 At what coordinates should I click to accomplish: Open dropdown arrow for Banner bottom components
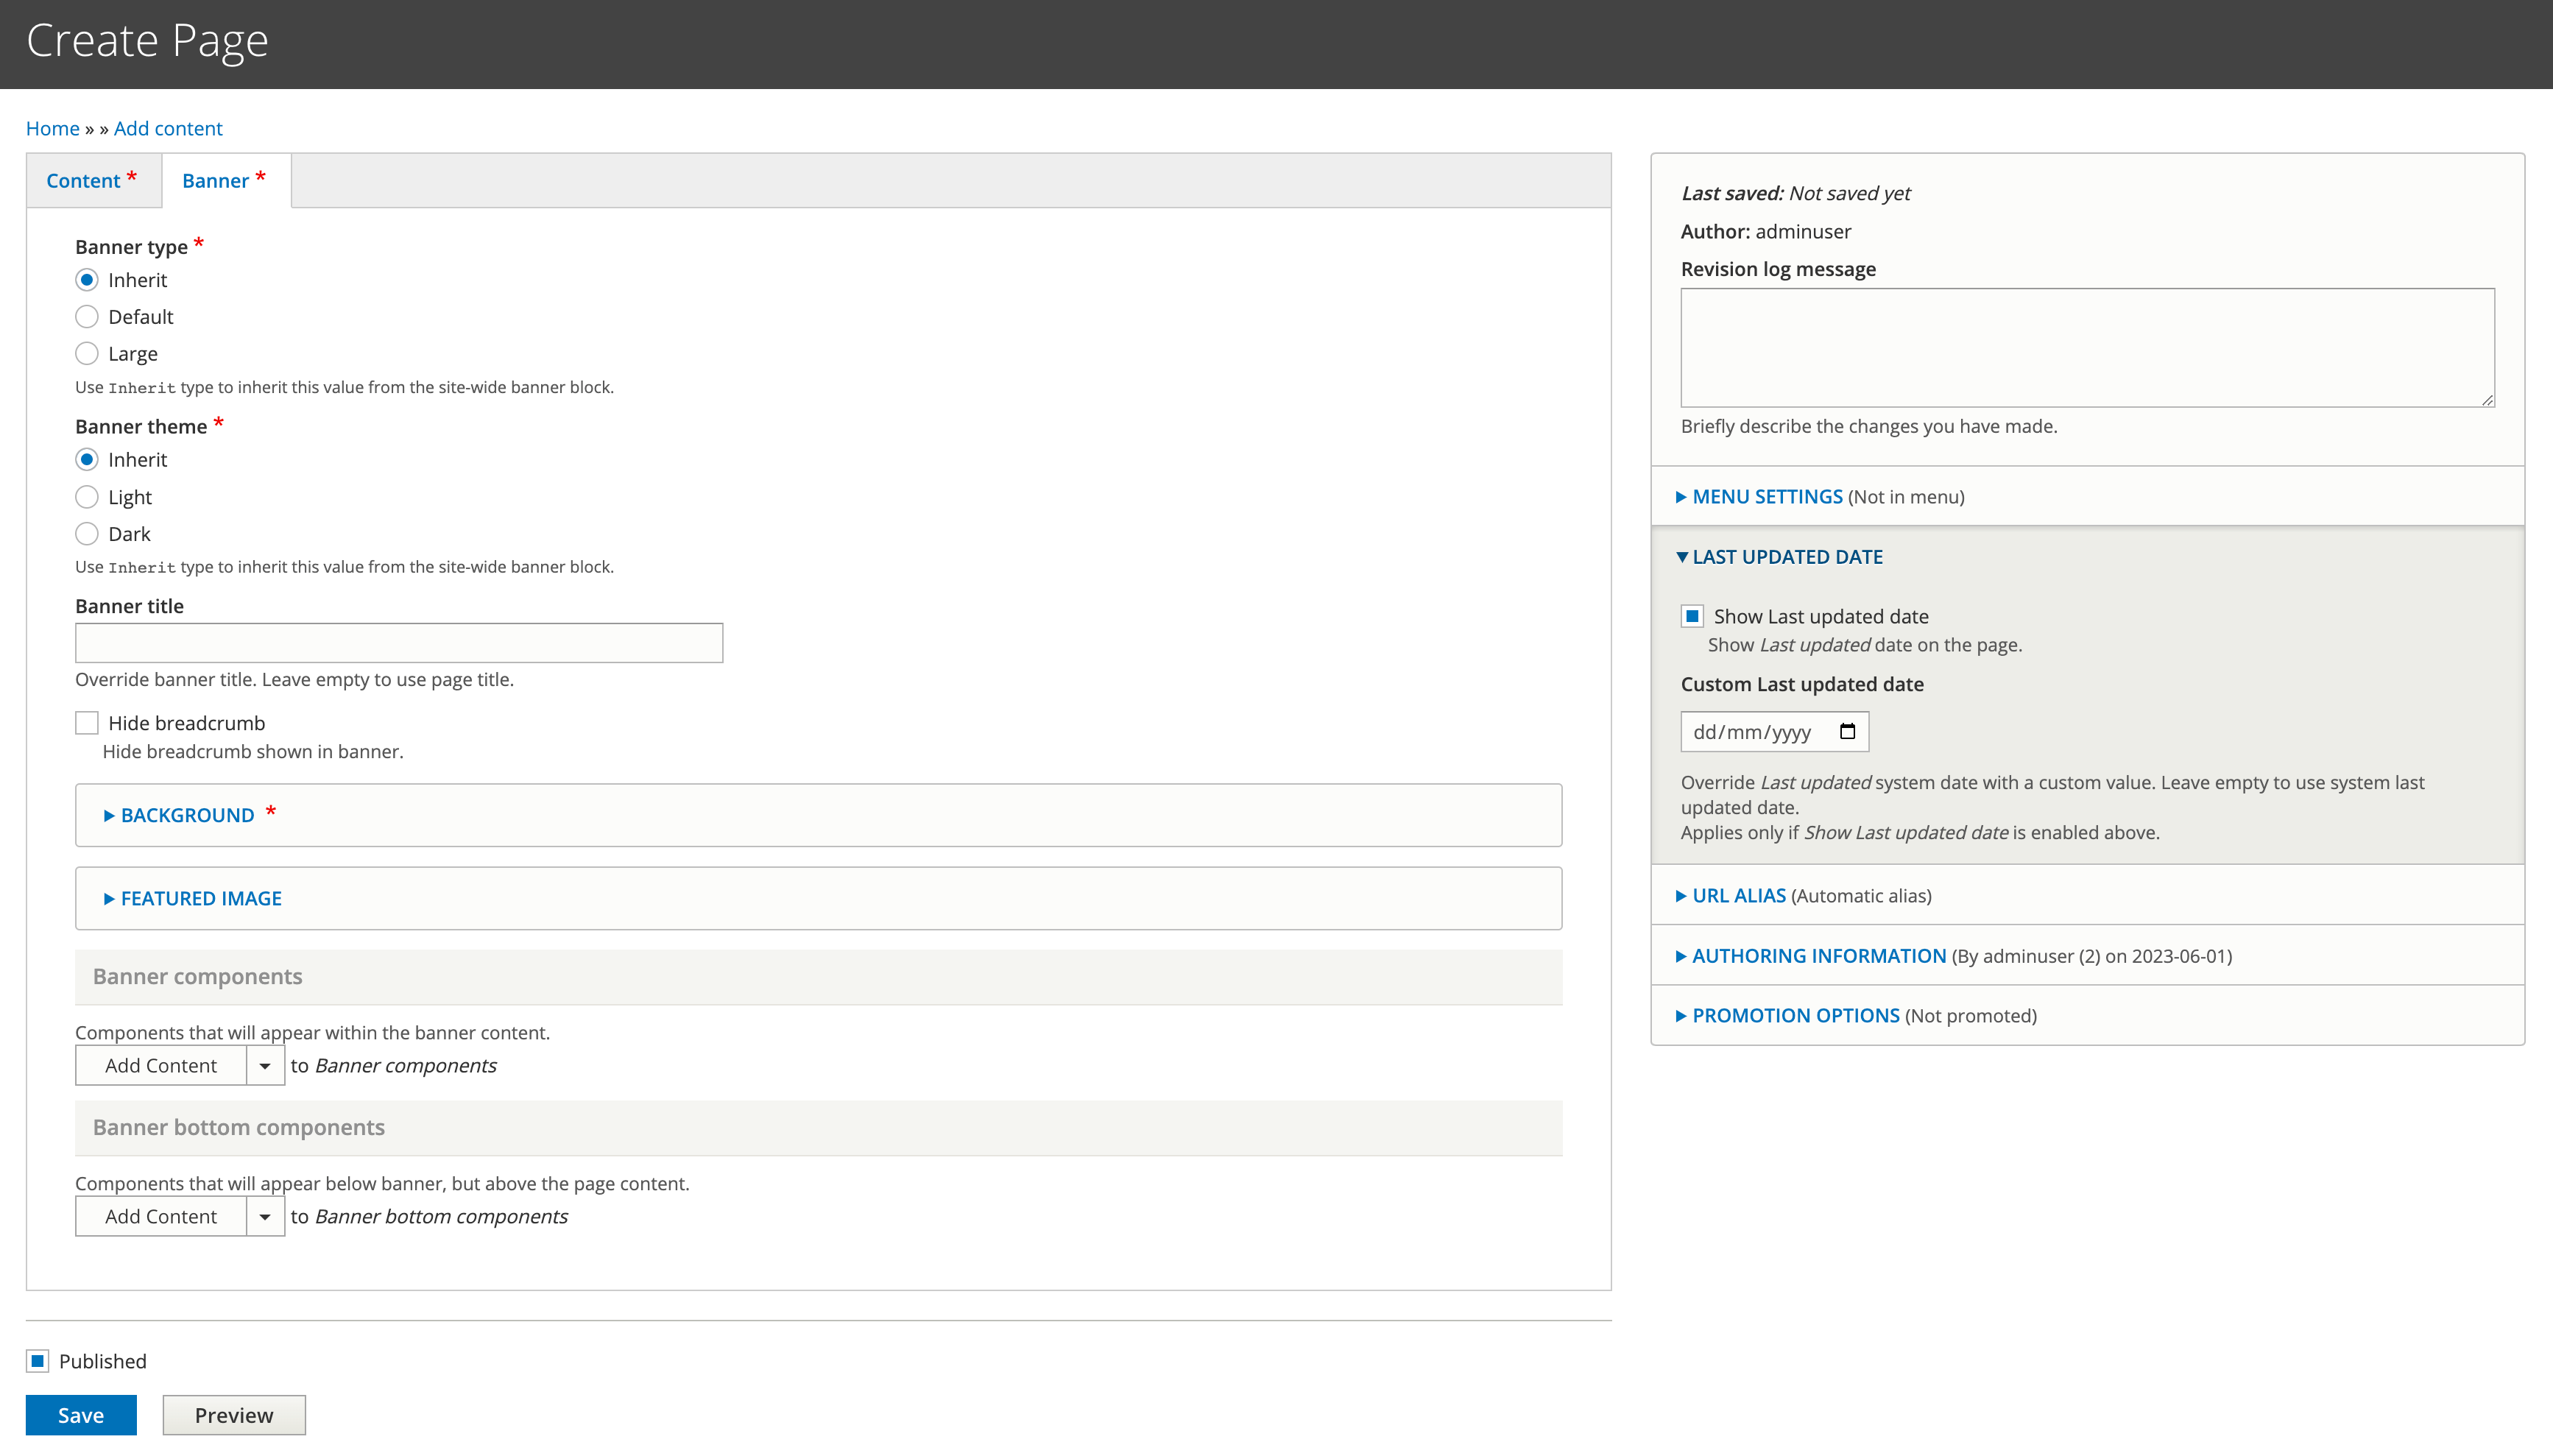(x=265, y=1217)
